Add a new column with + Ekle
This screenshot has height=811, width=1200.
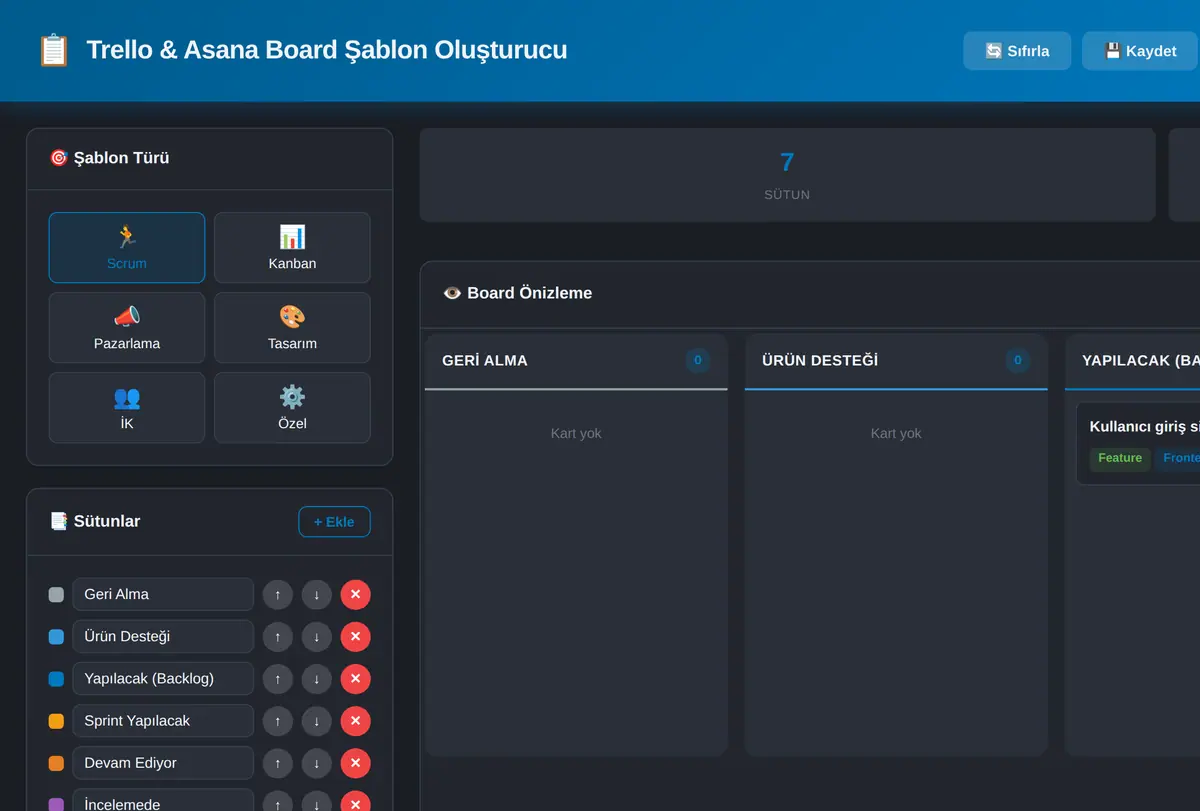[334, 522]
